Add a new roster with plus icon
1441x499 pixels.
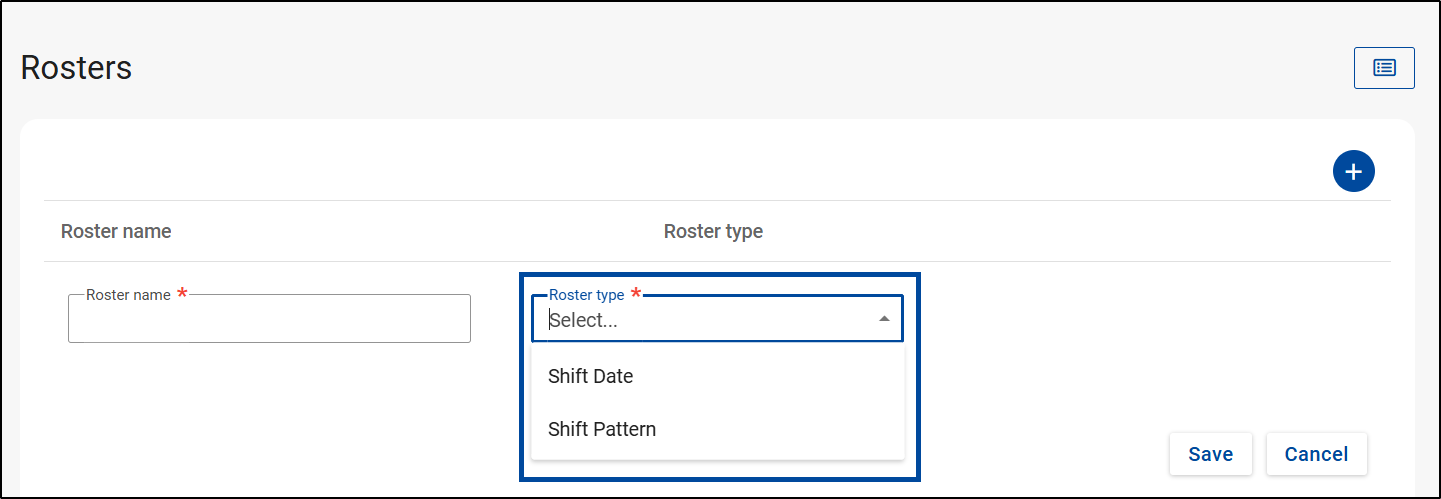click(1354, 172)
